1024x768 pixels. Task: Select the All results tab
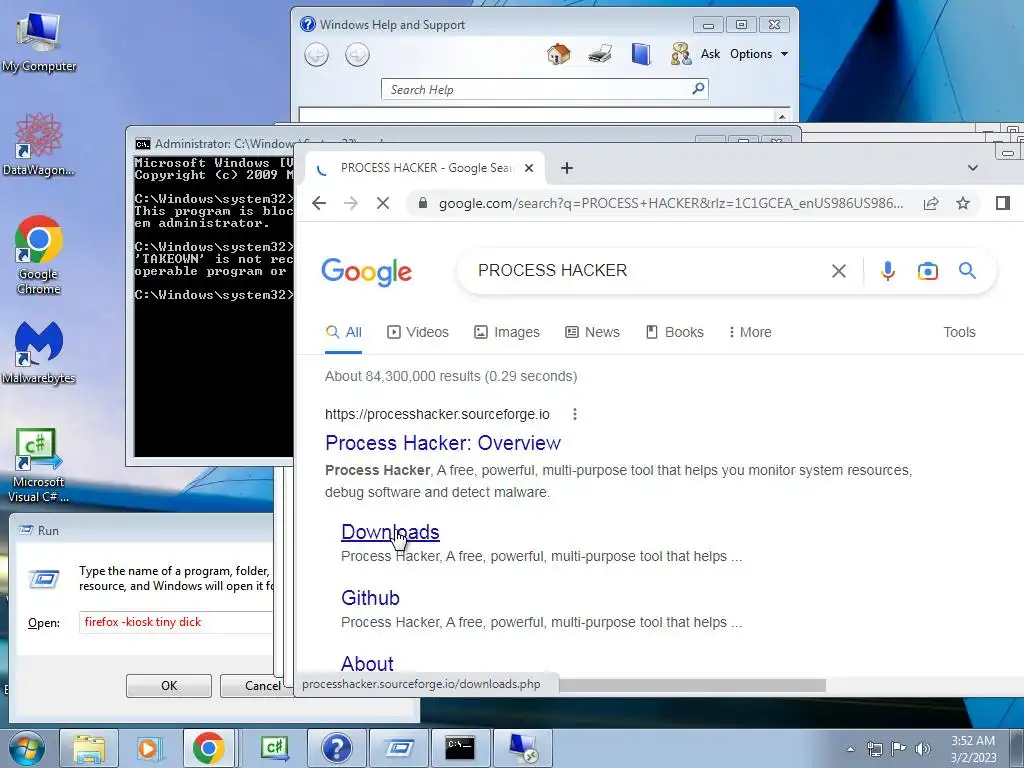click(344, 332)
